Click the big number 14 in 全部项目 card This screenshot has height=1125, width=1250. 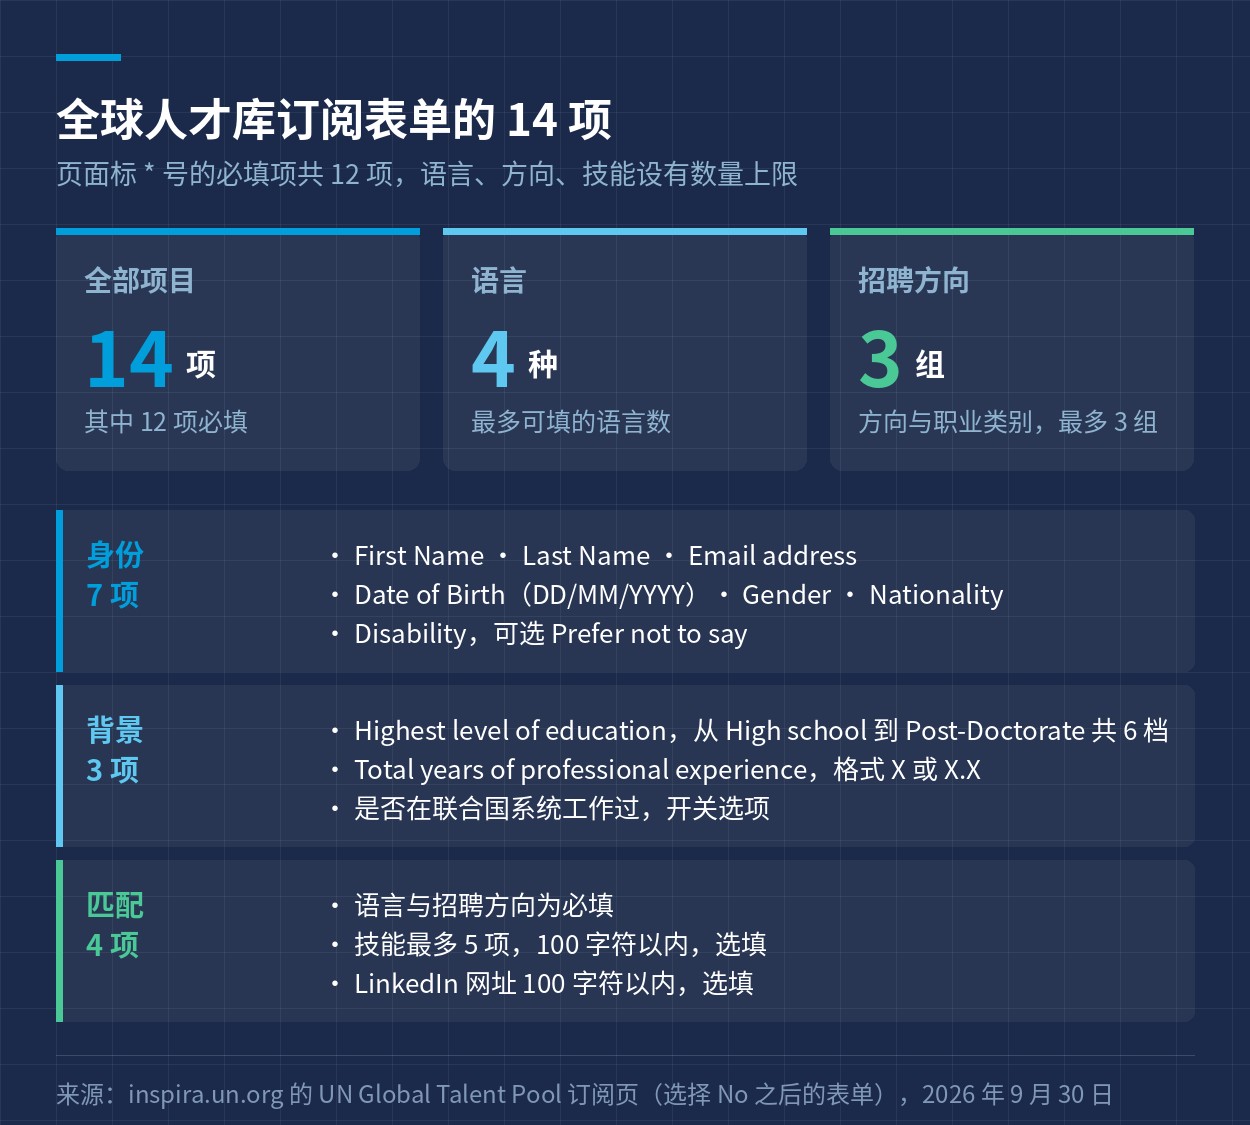130,359
